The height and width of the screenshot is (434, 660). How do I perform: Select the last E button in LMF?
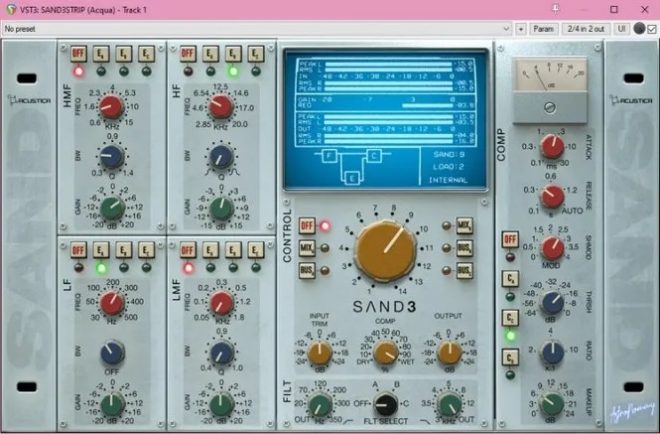click(255, 250)
